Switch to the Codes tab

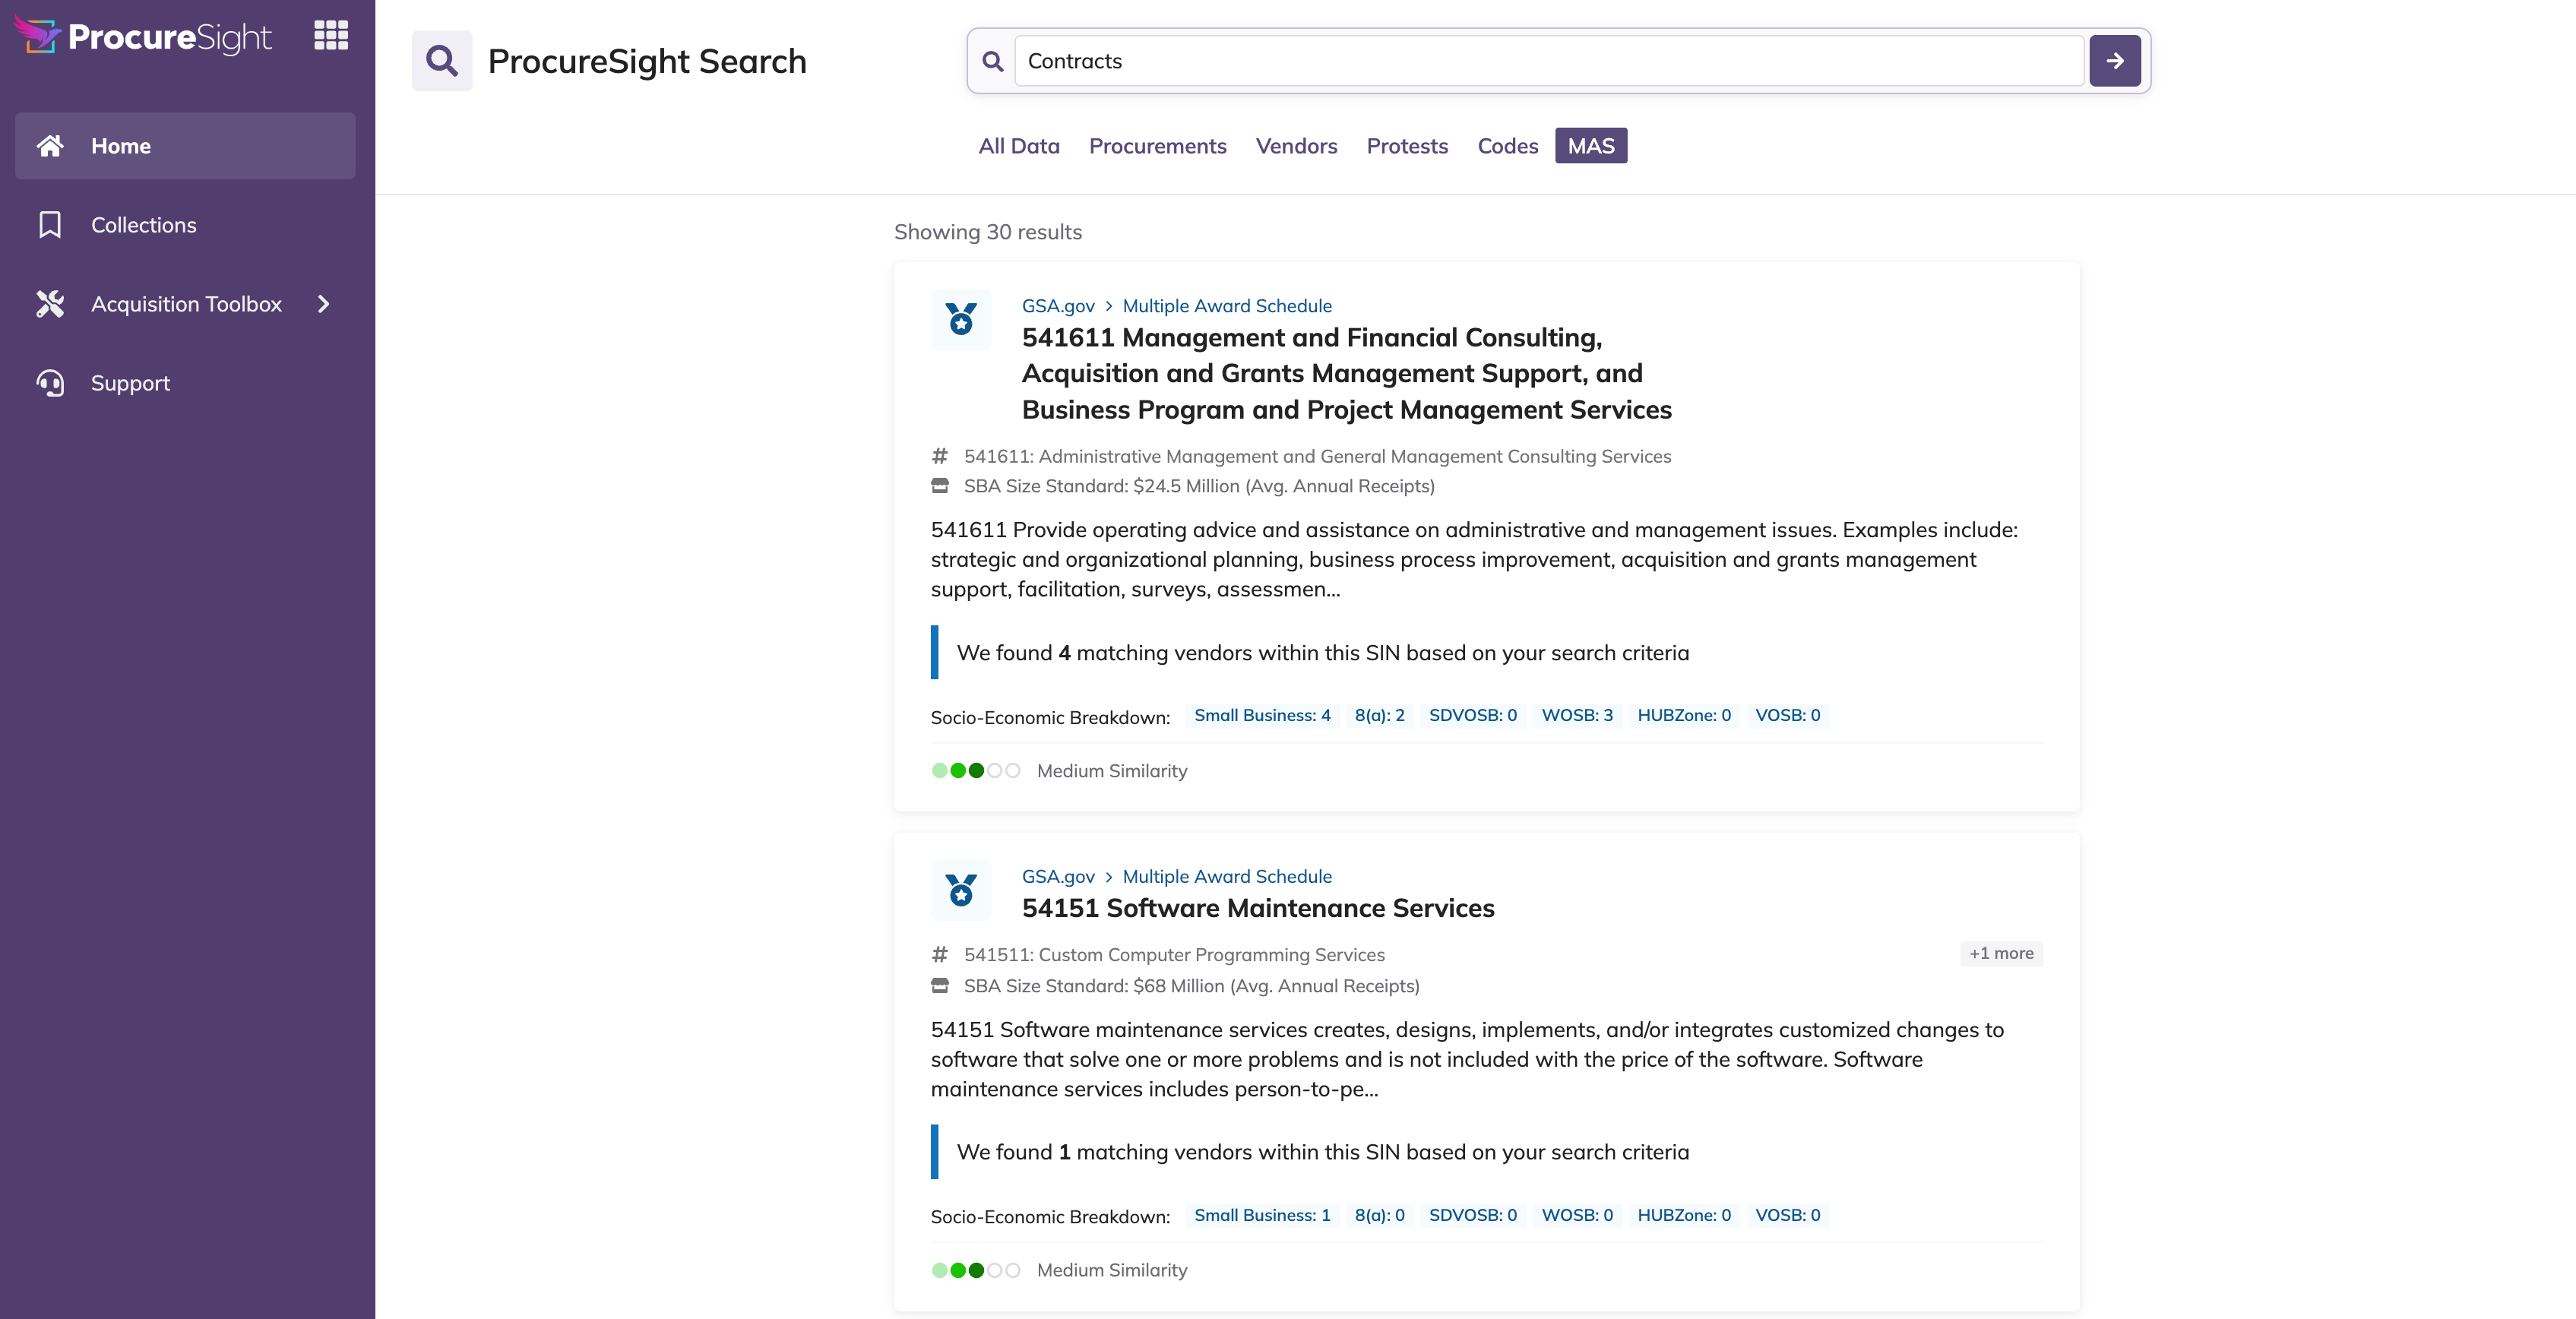[1507, 146]
